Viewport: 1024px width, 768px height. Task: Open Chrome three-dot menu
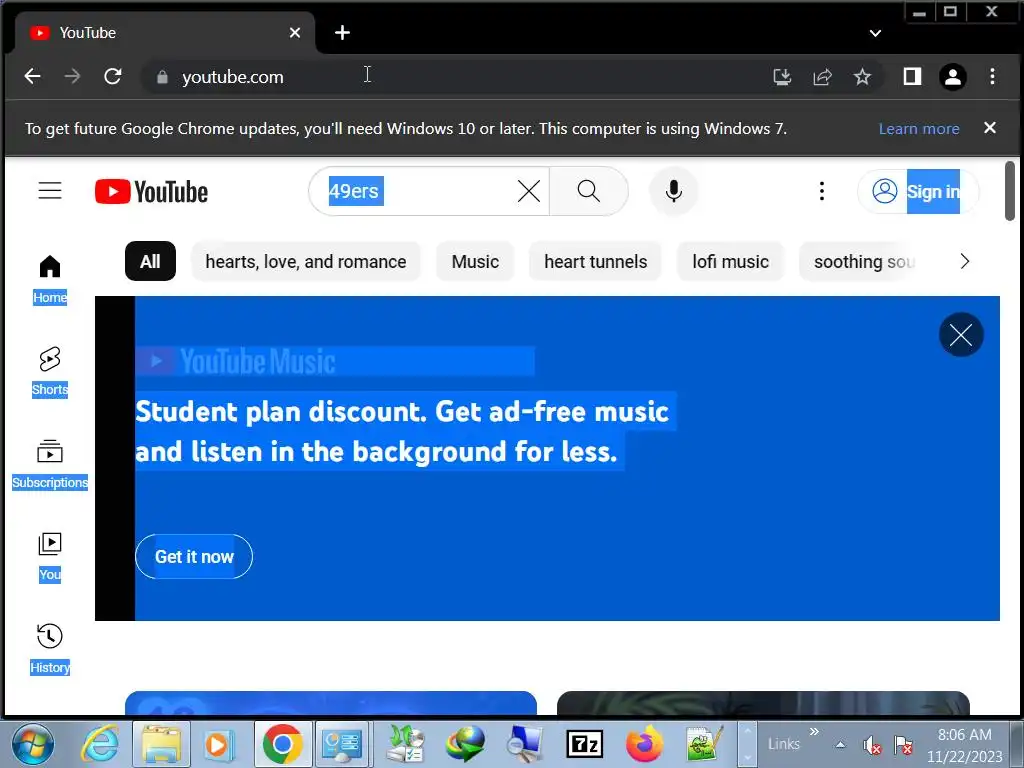992,76
